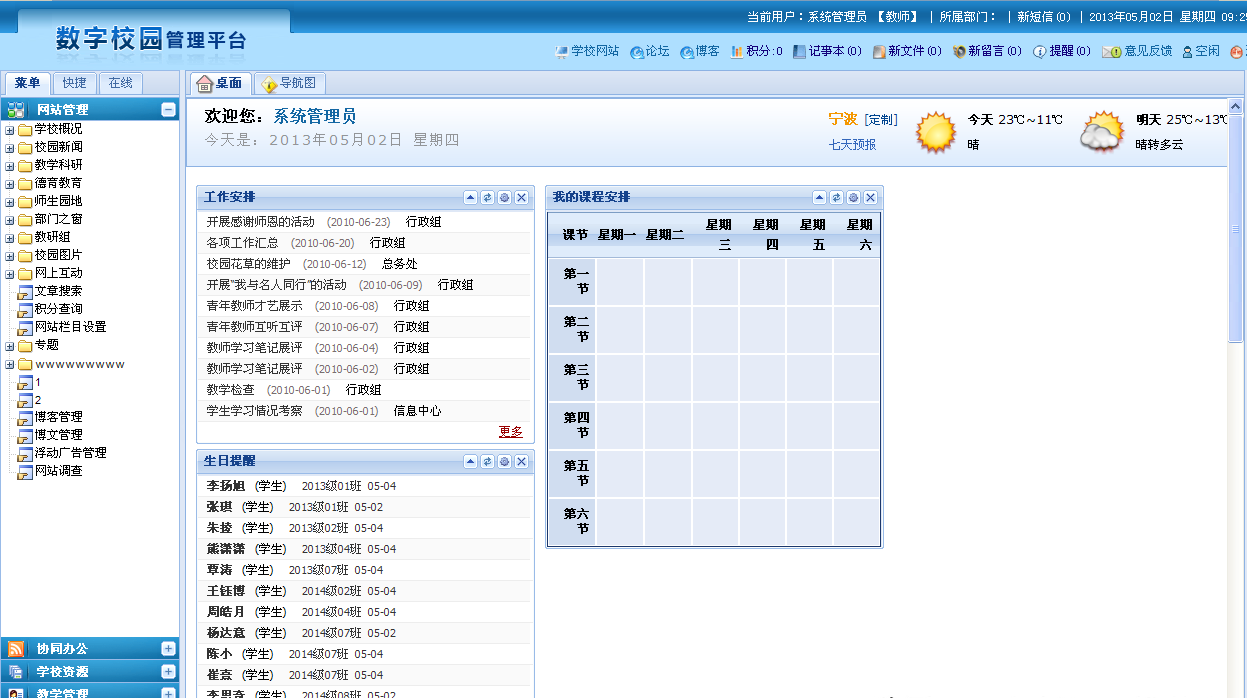
Task: Refresh the 工作安排 panel
Action: click(x=487, y=198)
